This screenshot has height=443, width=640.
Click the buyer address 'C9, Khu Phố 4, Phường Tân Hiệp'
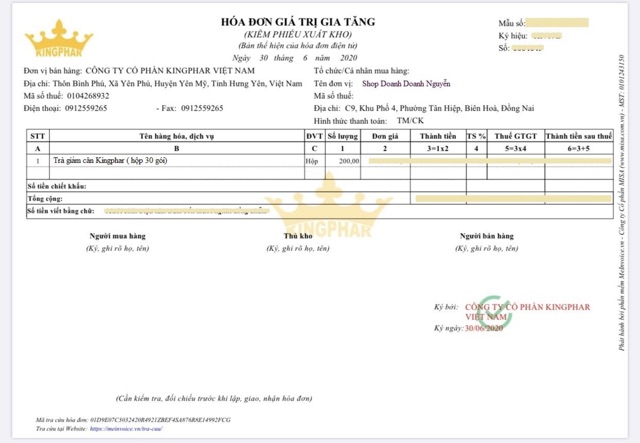pyautogui.click(x=403, y=108)
